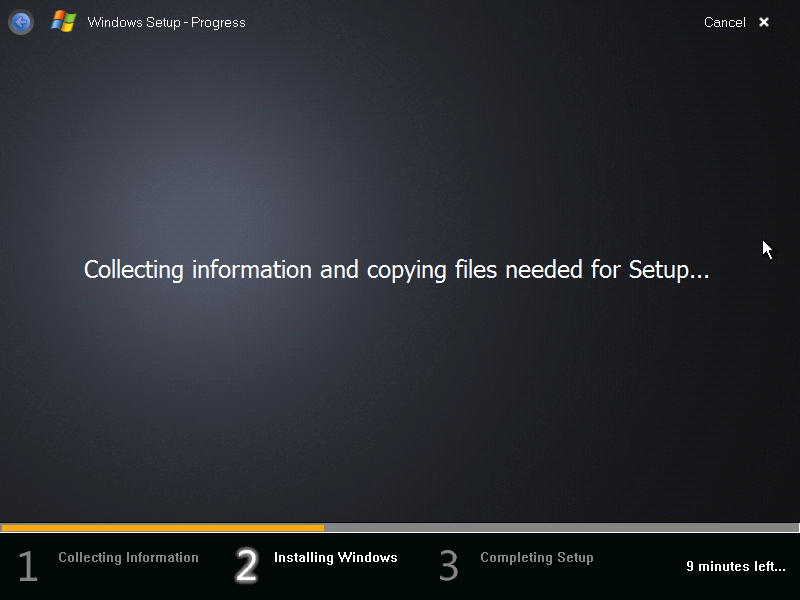Open the "Collecting Information" step label
The height and width of the screenshot is (600, 800).
tap(128, 558)
